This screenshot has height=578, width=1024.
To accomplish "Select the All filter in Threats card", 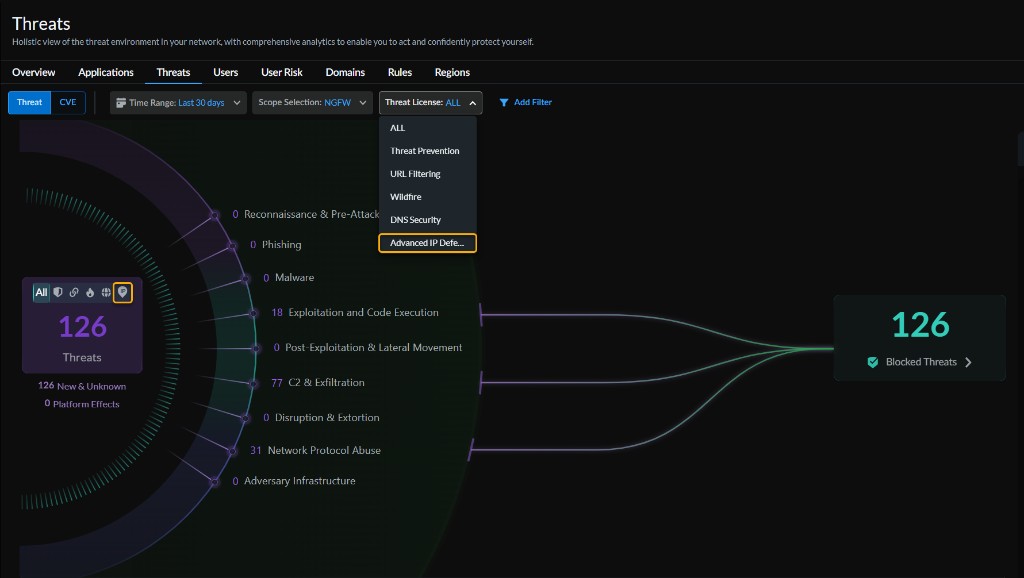I will [x=41, y=293].
